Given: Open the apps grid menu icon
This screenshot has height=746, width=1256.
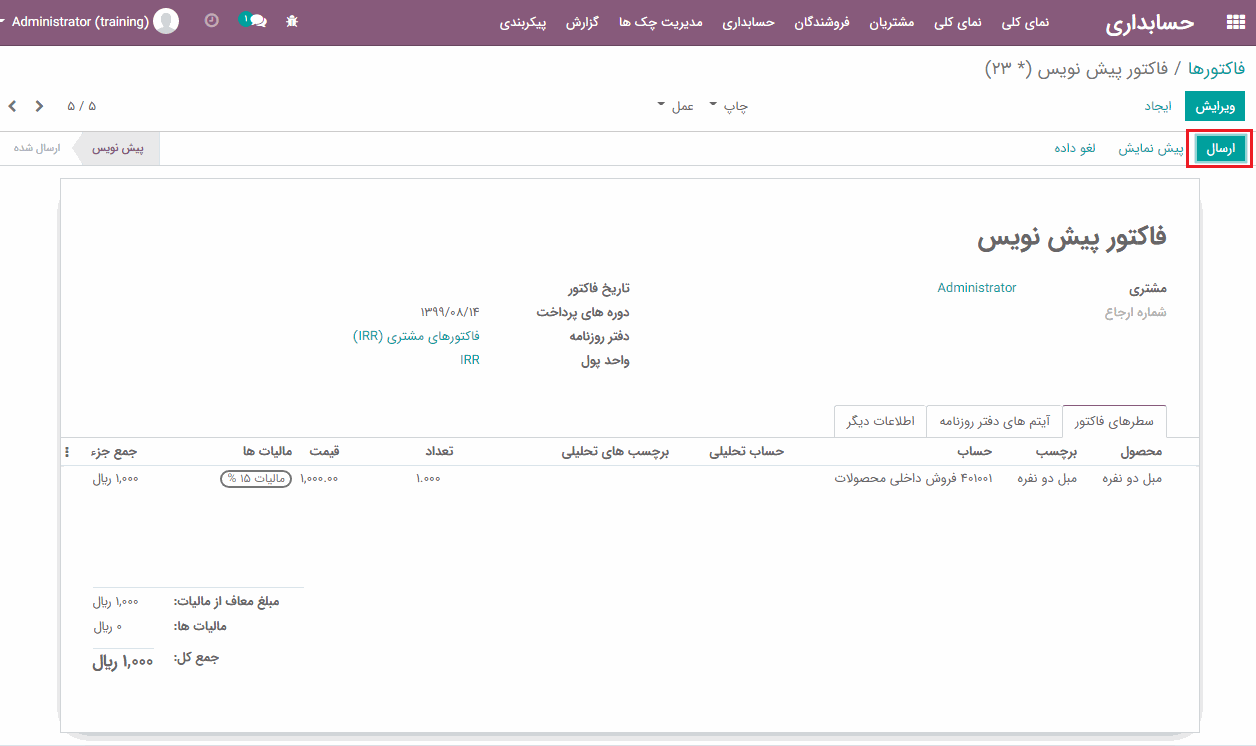Looking at the screenshot, I should 1235,22.
